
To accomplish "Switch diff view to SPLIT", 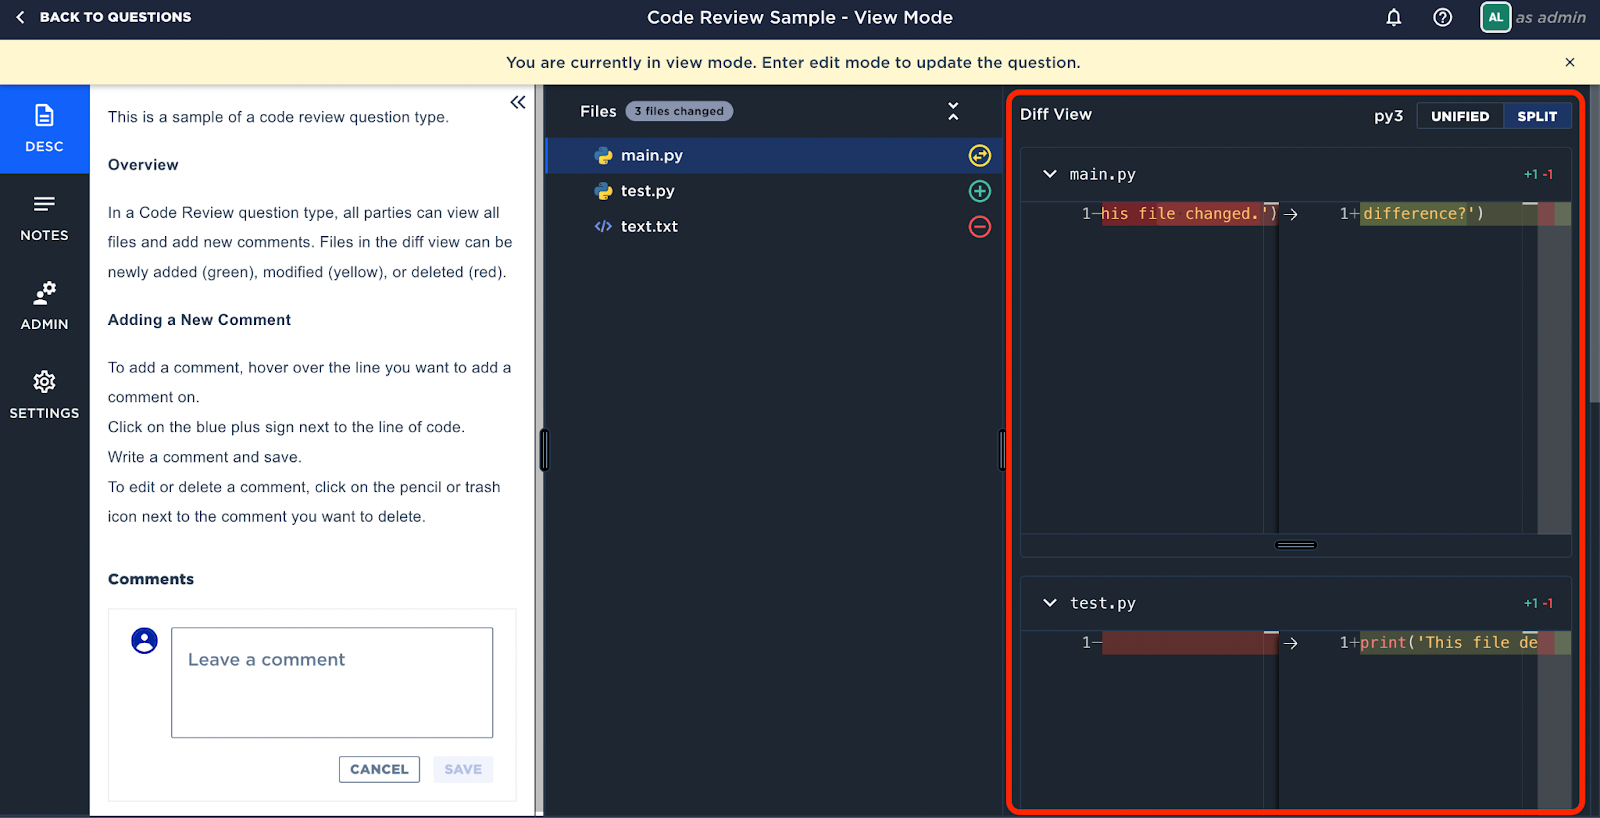I will click(1537, 116).
